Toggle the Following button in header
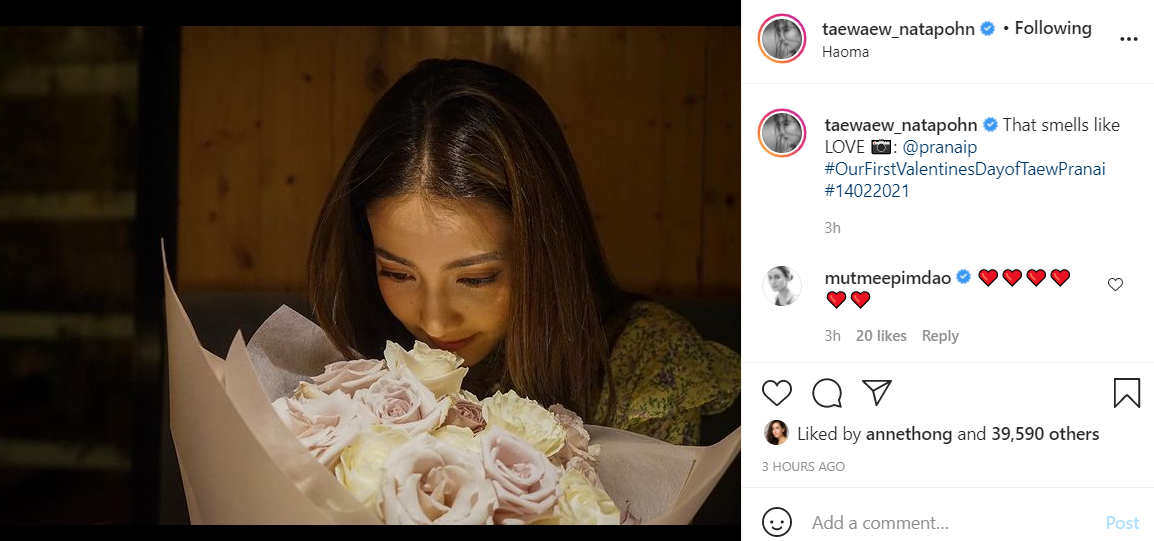 [x=1053, y=28]
